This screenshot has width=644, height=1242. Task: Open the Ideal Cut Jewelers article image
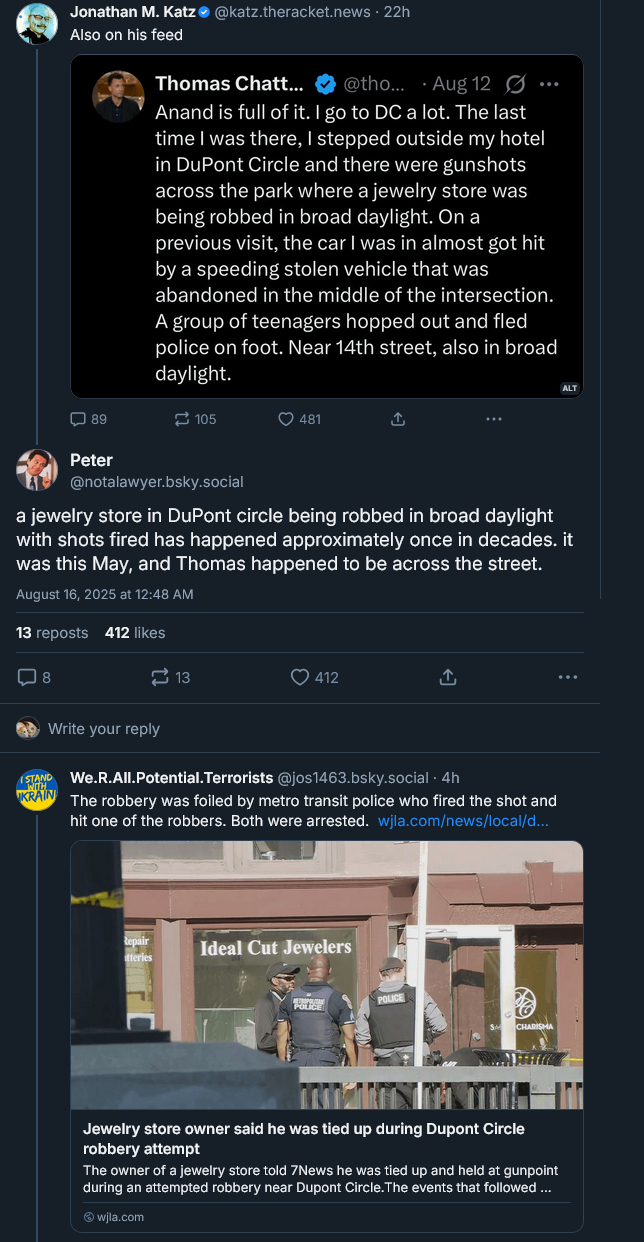(x=326, y=975)
